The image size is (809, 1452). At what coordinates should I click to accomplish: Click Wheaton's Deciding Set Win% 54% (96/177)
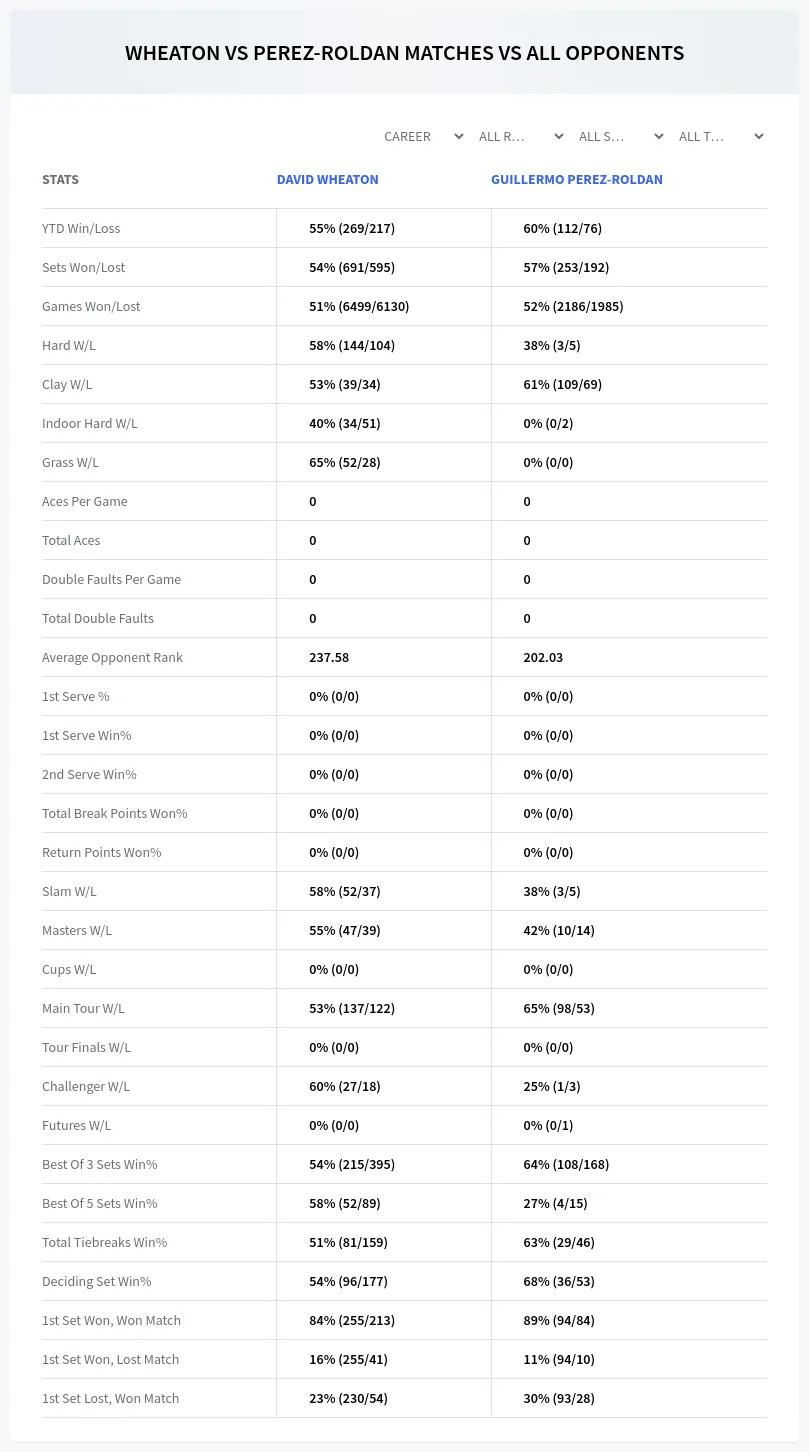(x=348, y=1281)
